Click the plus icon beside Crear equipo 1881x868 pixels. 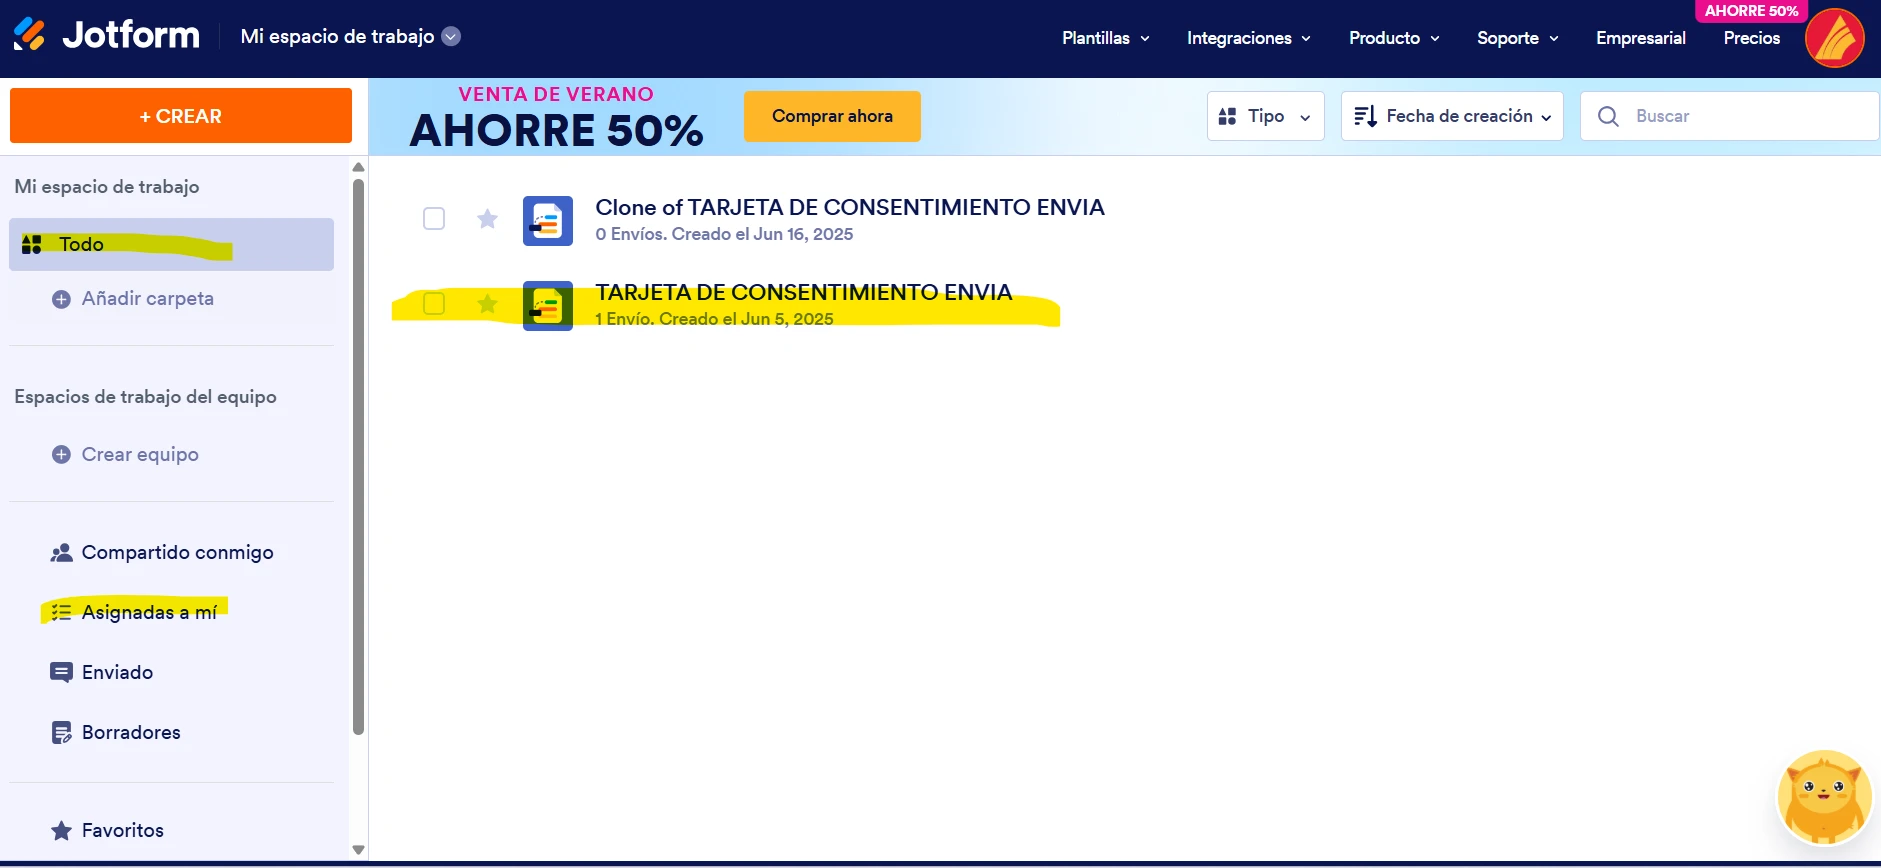(x=61, y=455)
